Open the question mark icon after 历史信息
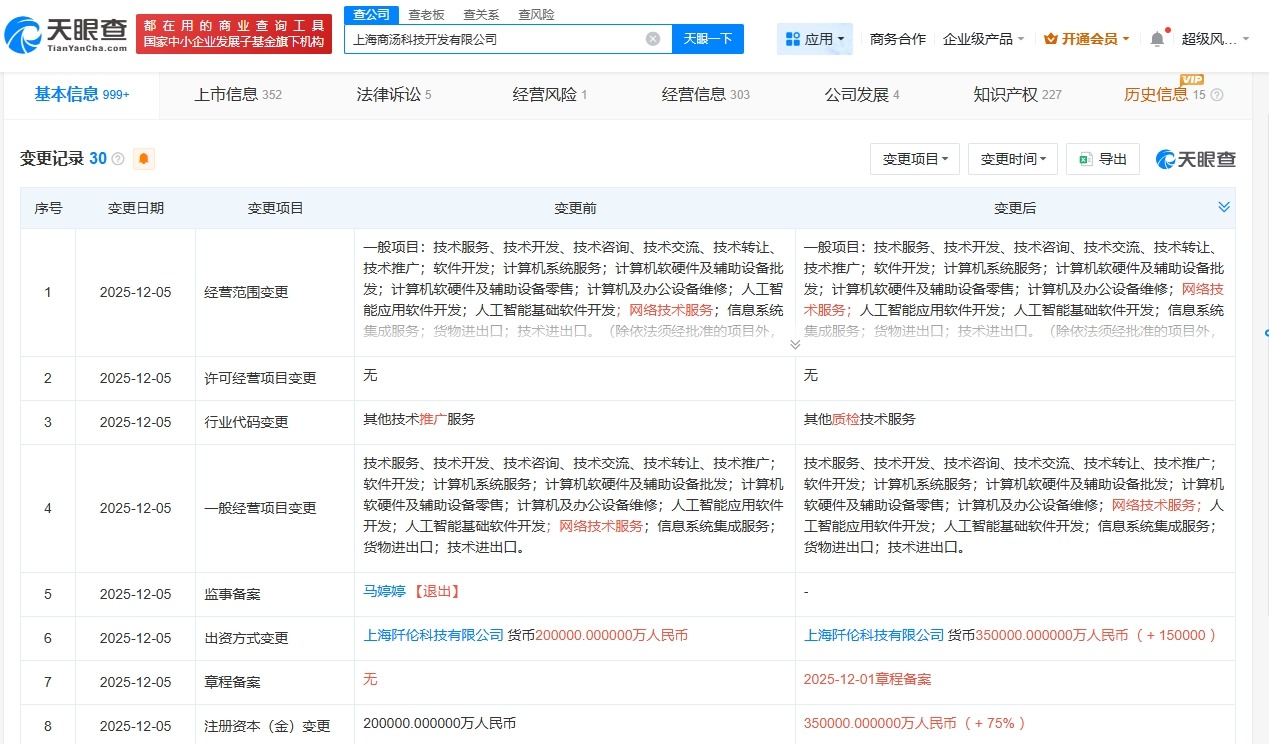 coord(1217,96)
